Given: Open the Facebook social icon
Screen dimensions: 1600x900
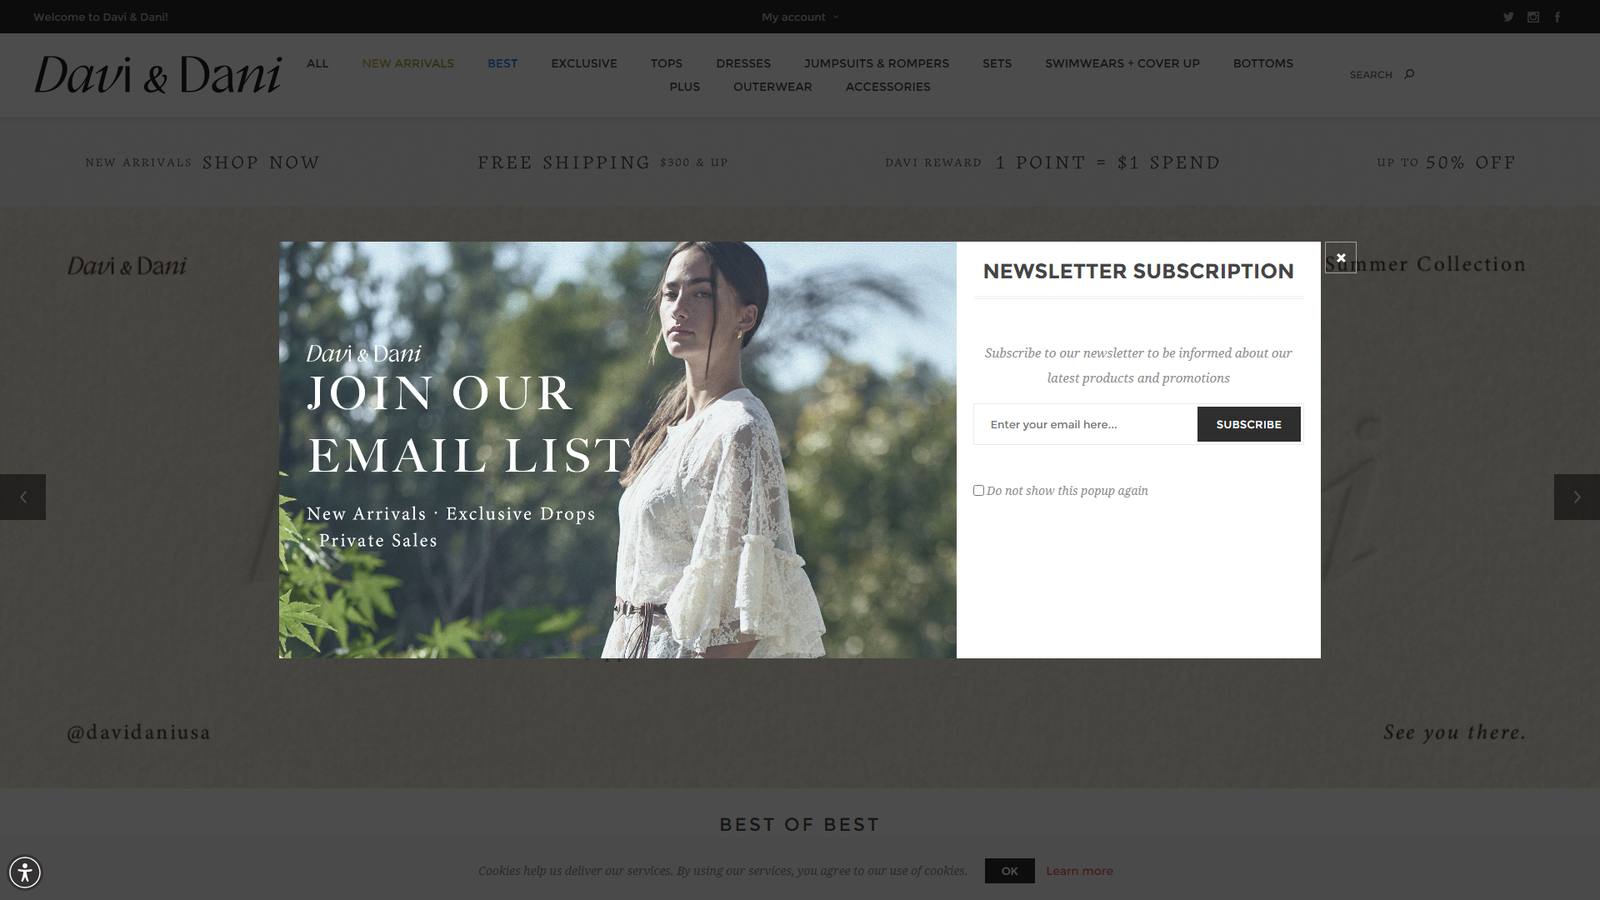Looking at the screenshot, I should coord(1557,17).
